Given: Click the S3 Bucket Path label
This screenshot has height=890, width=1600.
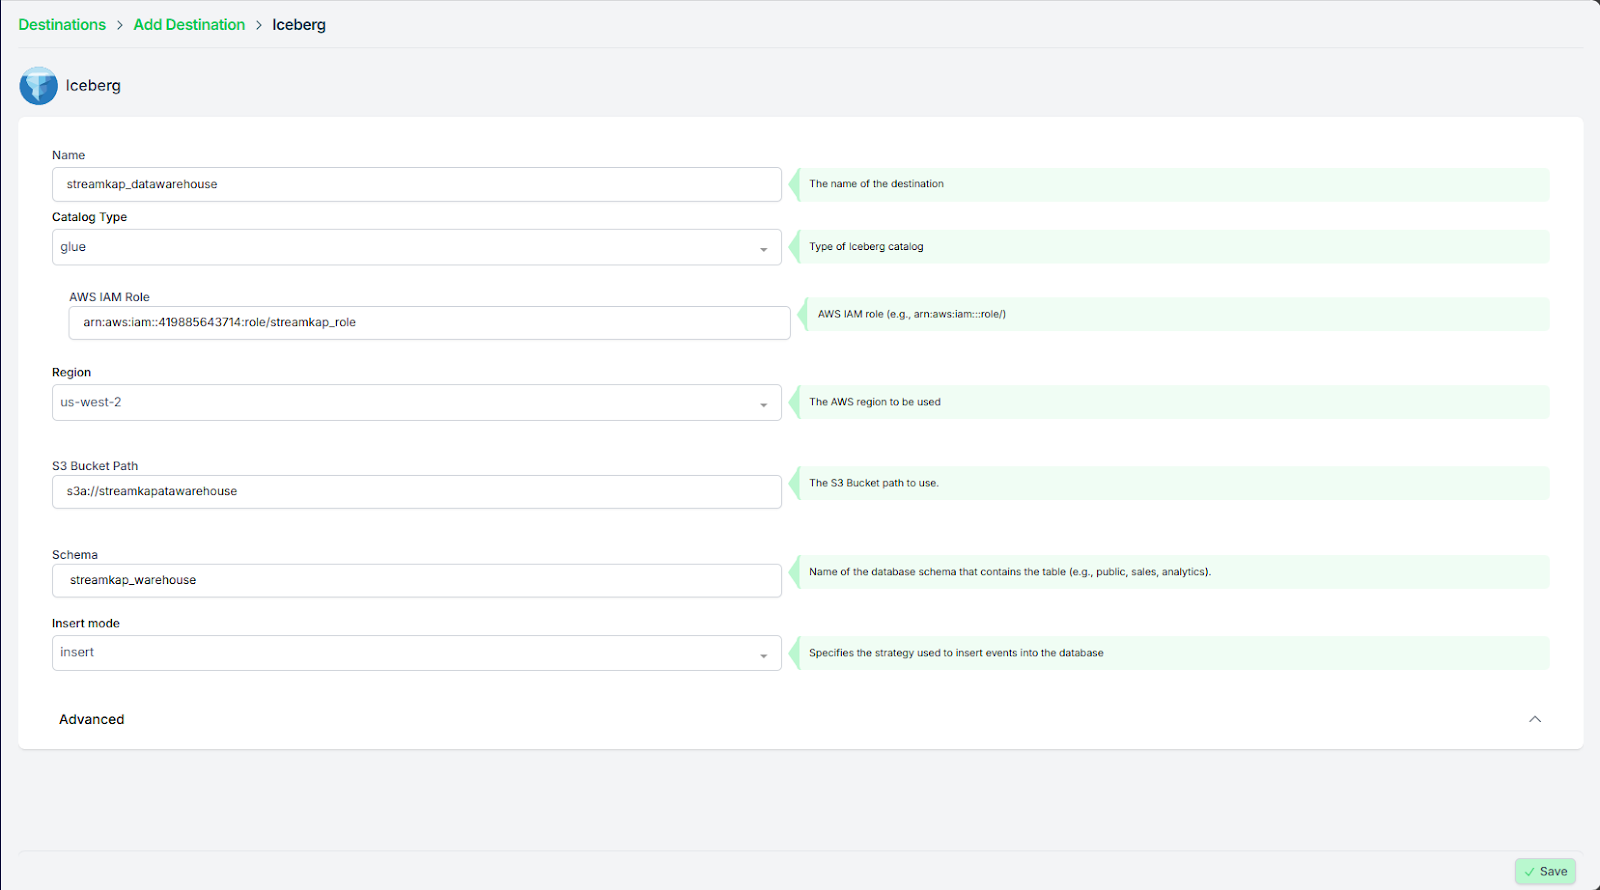Looking at the screenshot, I should [x=95, y=466].
